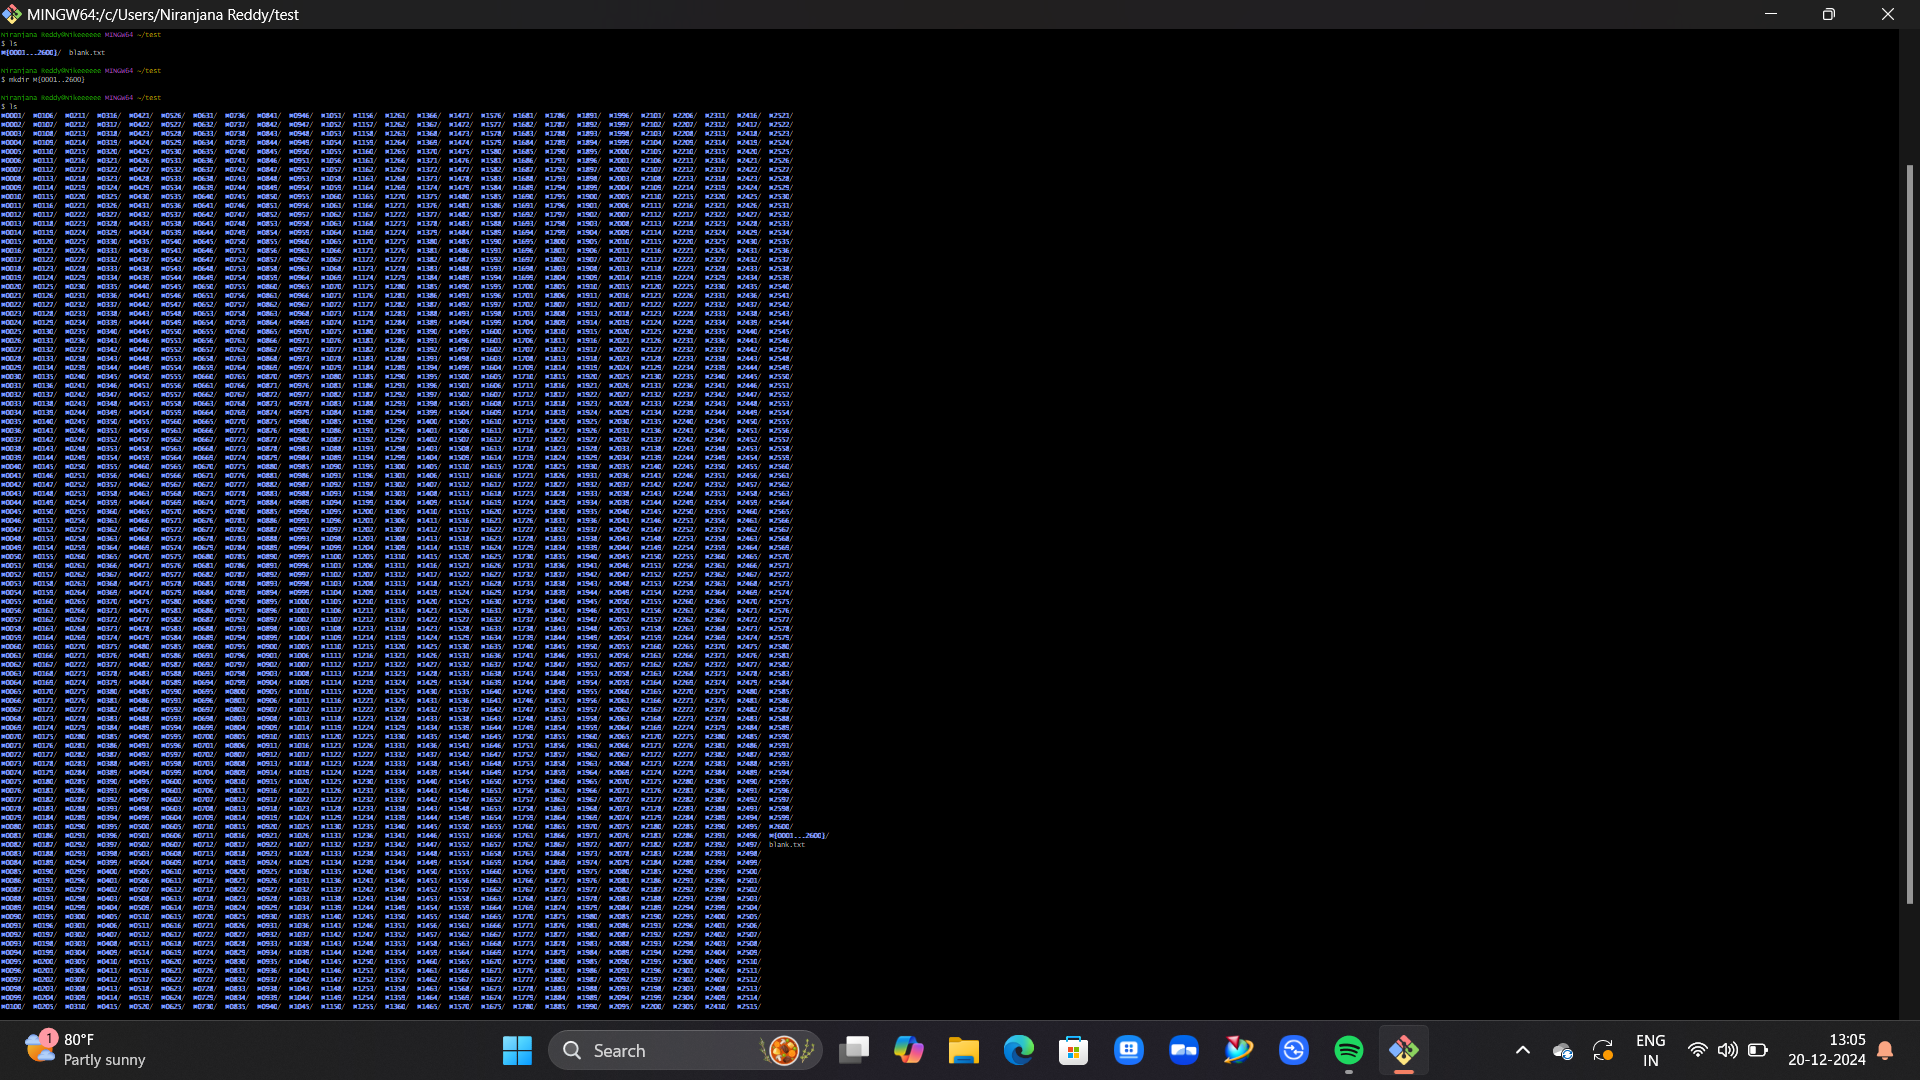Screen dimensions: 1920x1080
Task: Open clock and date calendar flyout
Action: pyautogui.click(x=1826, y=1050)
